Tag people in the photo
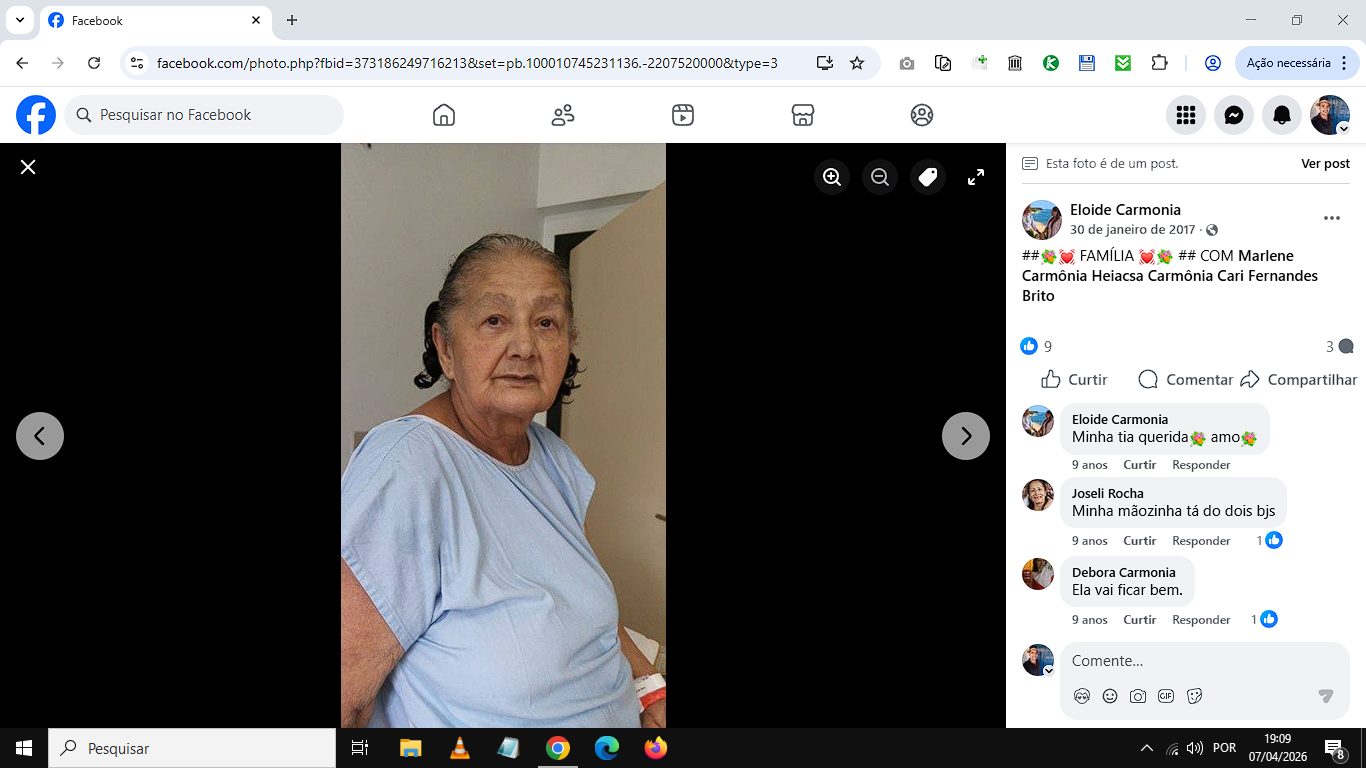Image resolution: width=1366 pixels, height=768 pixels. point(928,177)
